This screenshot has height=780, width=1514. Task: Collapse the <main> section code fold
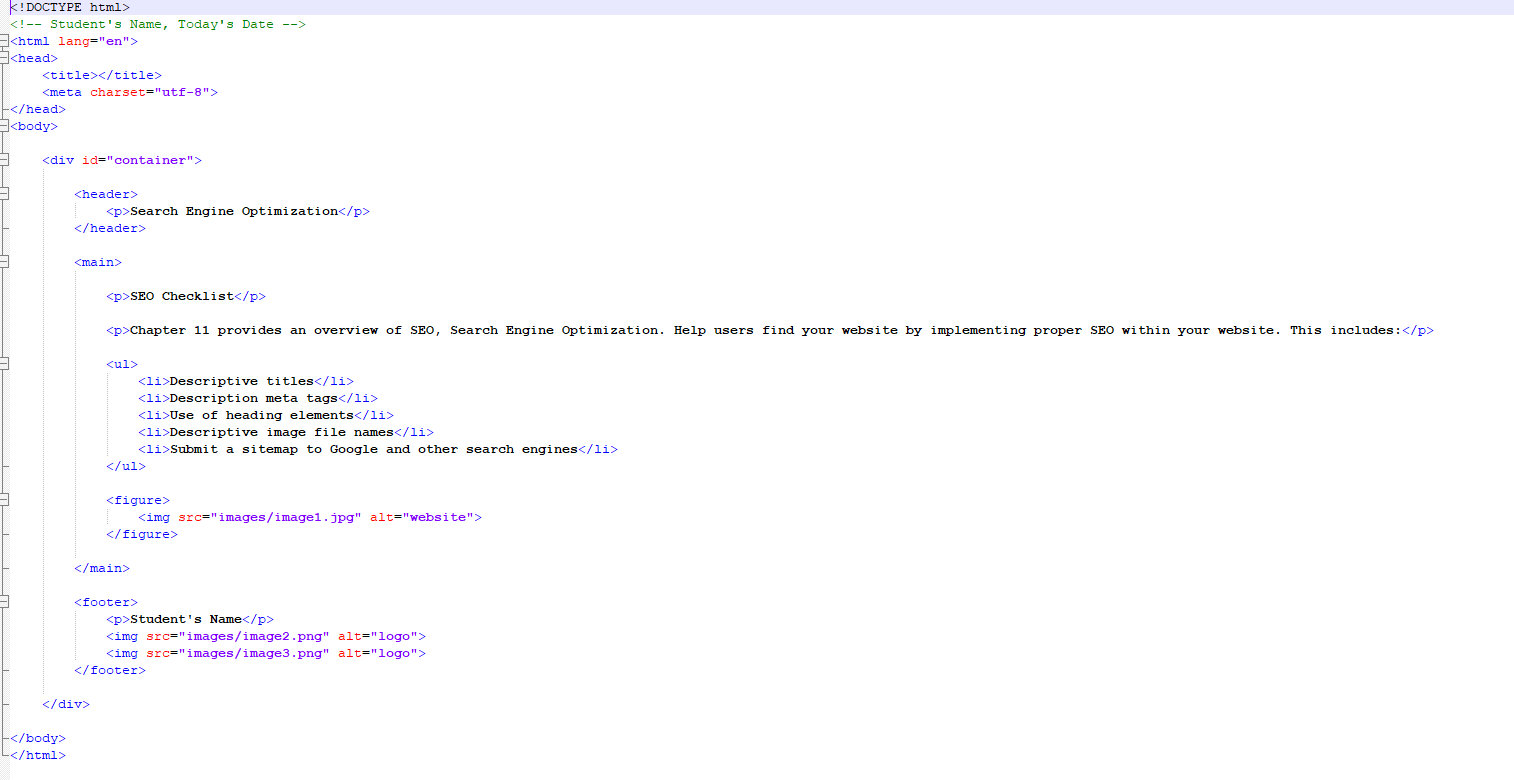(5, 262)
